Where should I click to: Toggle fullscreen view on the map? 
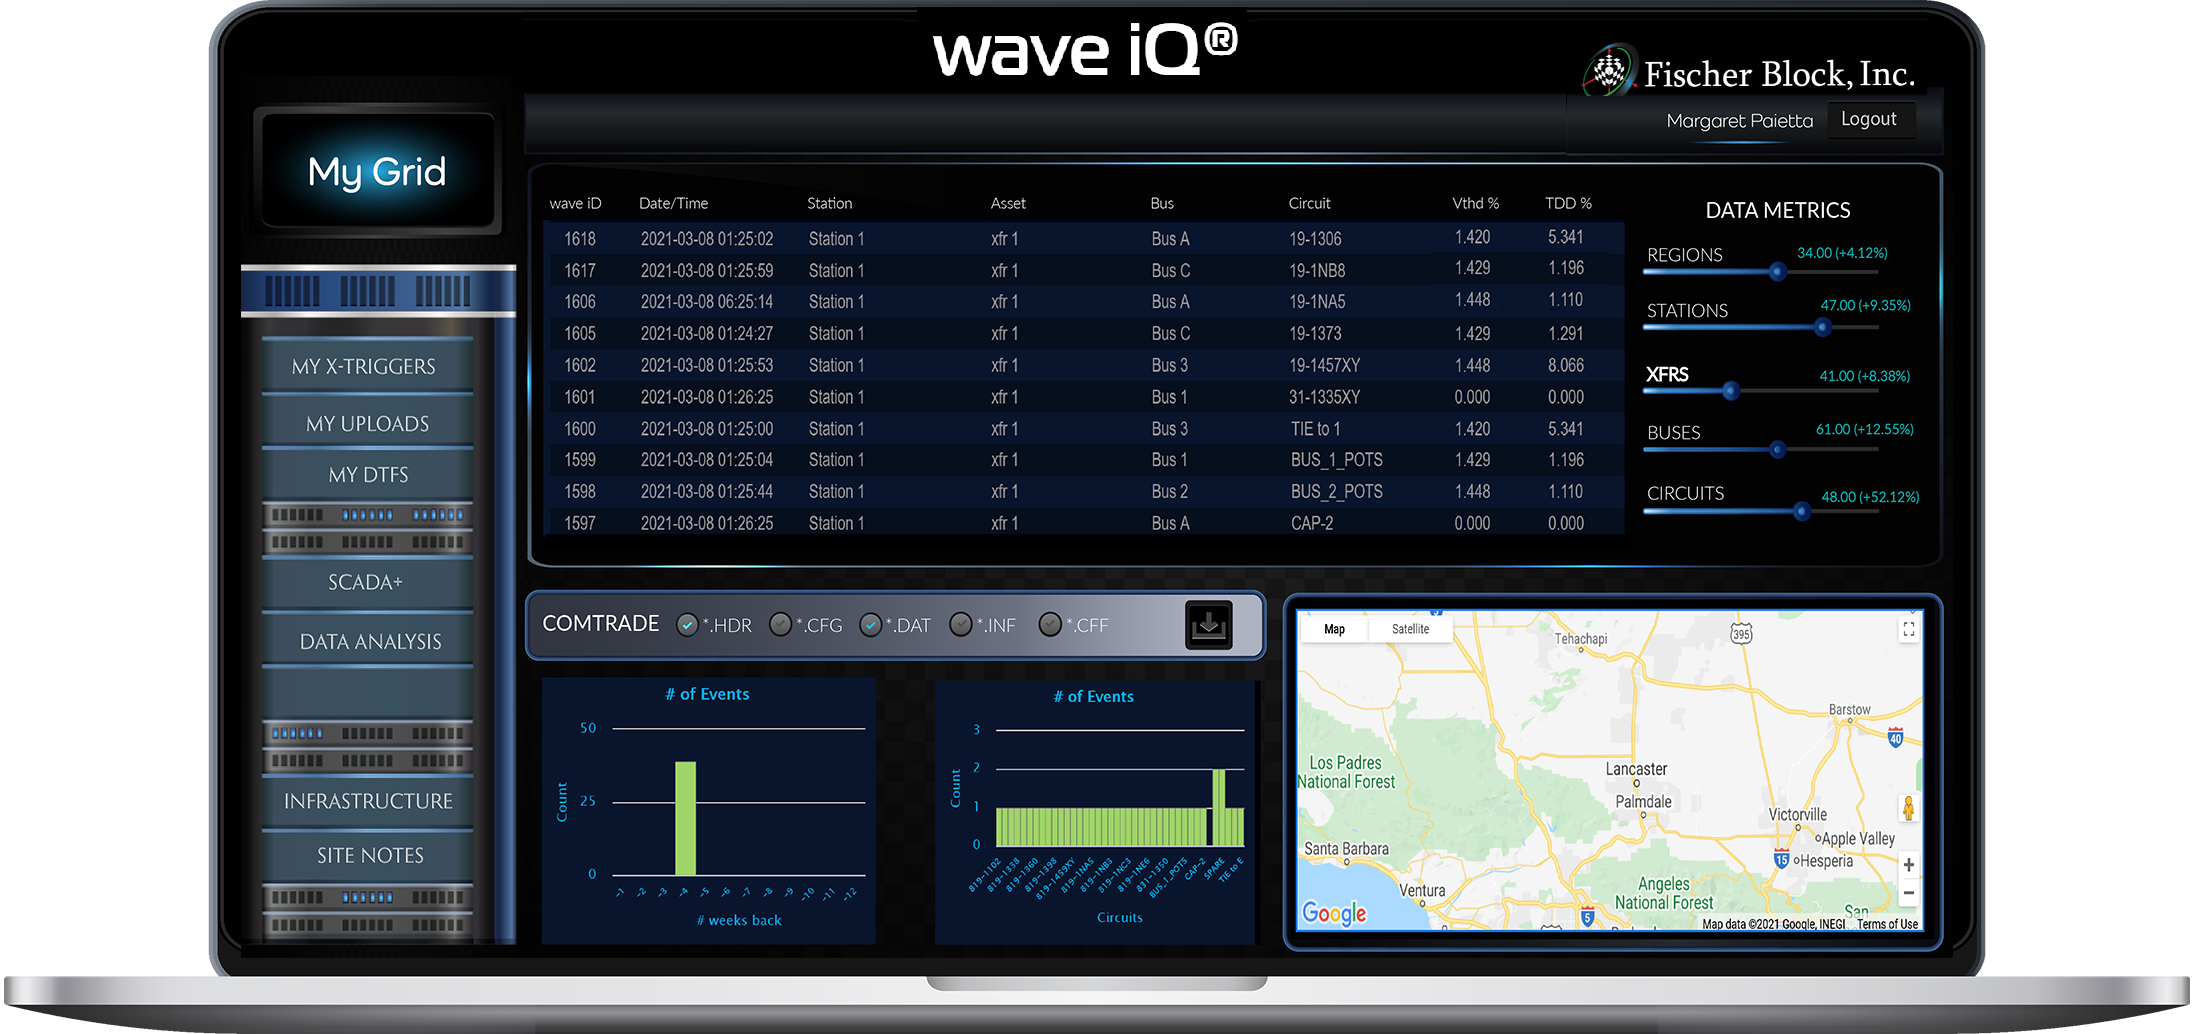tap(1908, 629)
